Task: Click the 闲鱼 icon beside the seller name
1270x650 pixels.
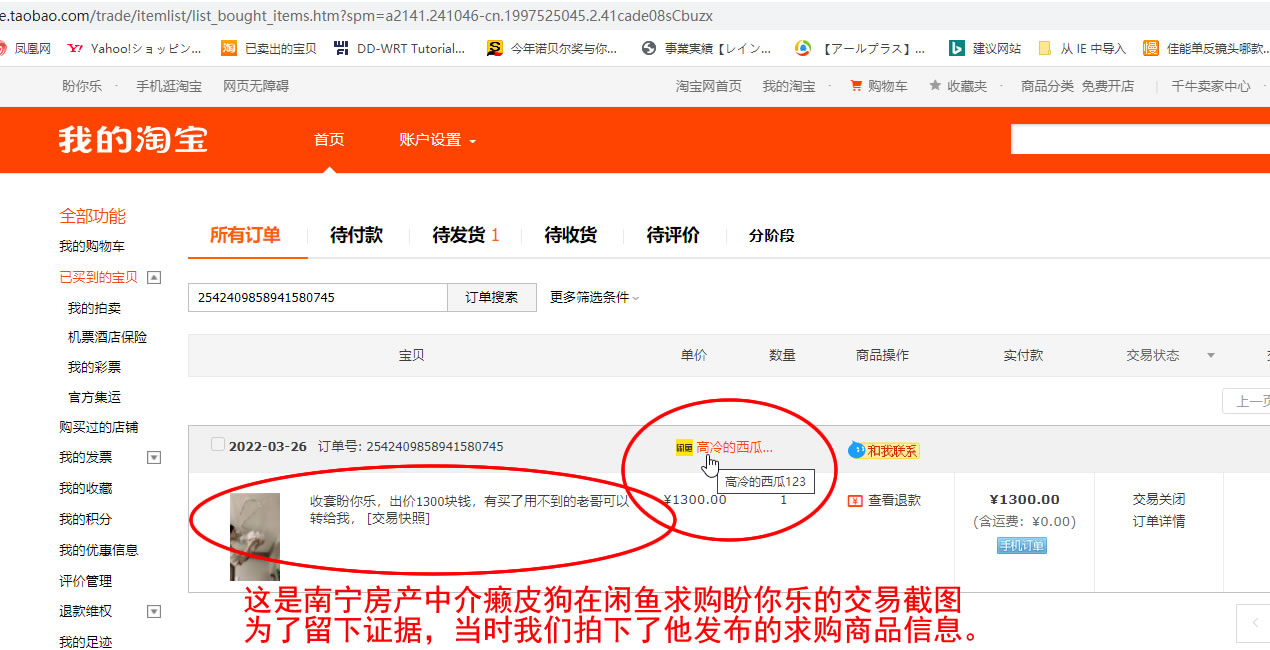Action: coord(684,448)
